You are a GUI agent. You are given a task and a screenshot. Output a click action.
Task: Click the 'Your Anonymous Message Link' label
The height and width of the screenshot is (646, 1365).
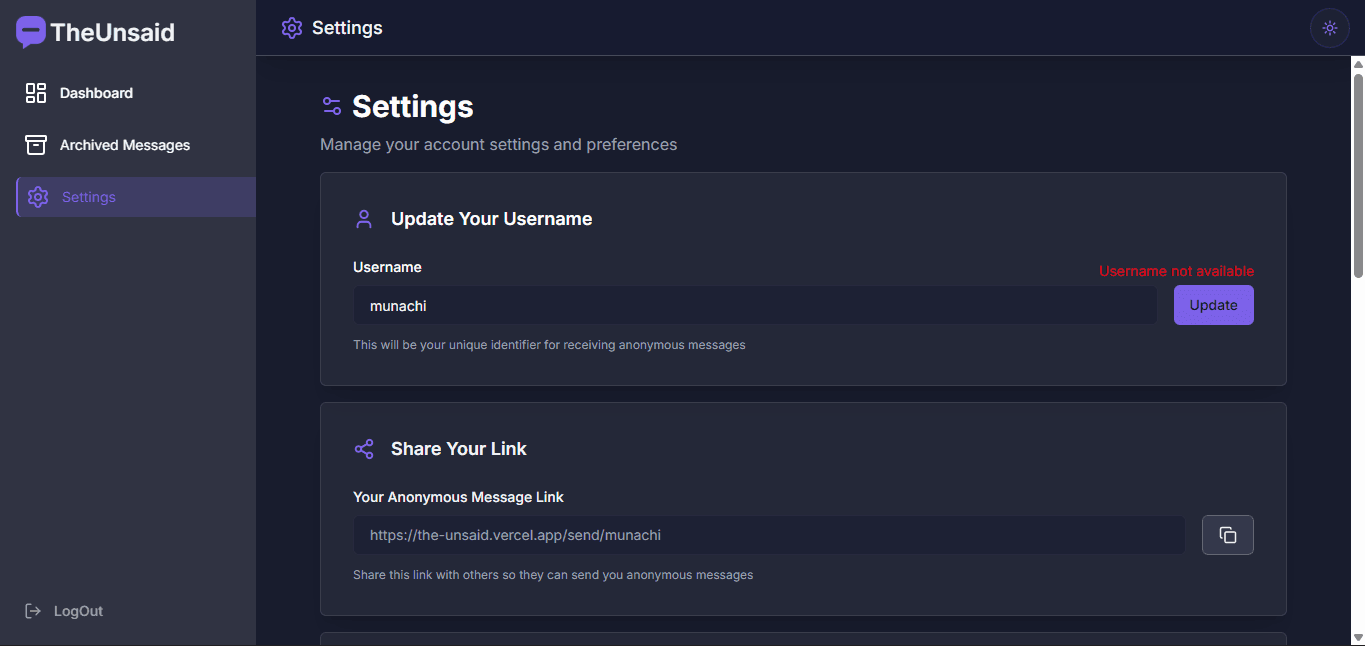(458, 497)
